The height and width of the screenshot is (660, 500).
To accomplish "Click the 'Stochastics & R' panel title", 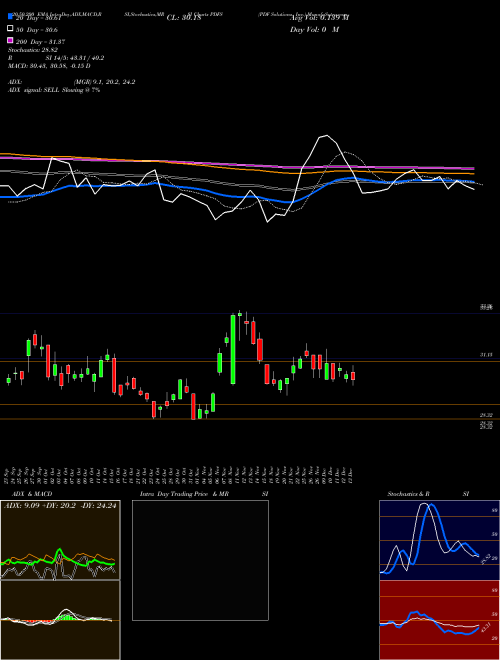I will coord(408,494).
